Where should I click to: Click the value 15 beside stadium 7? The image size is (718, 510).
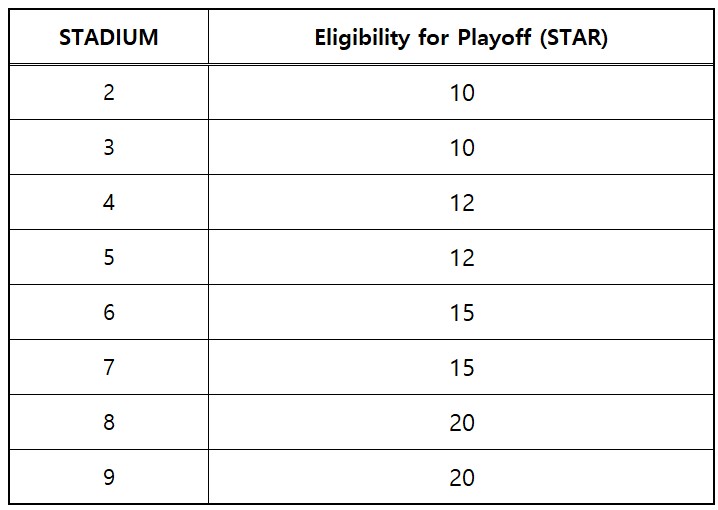point(462,368)
